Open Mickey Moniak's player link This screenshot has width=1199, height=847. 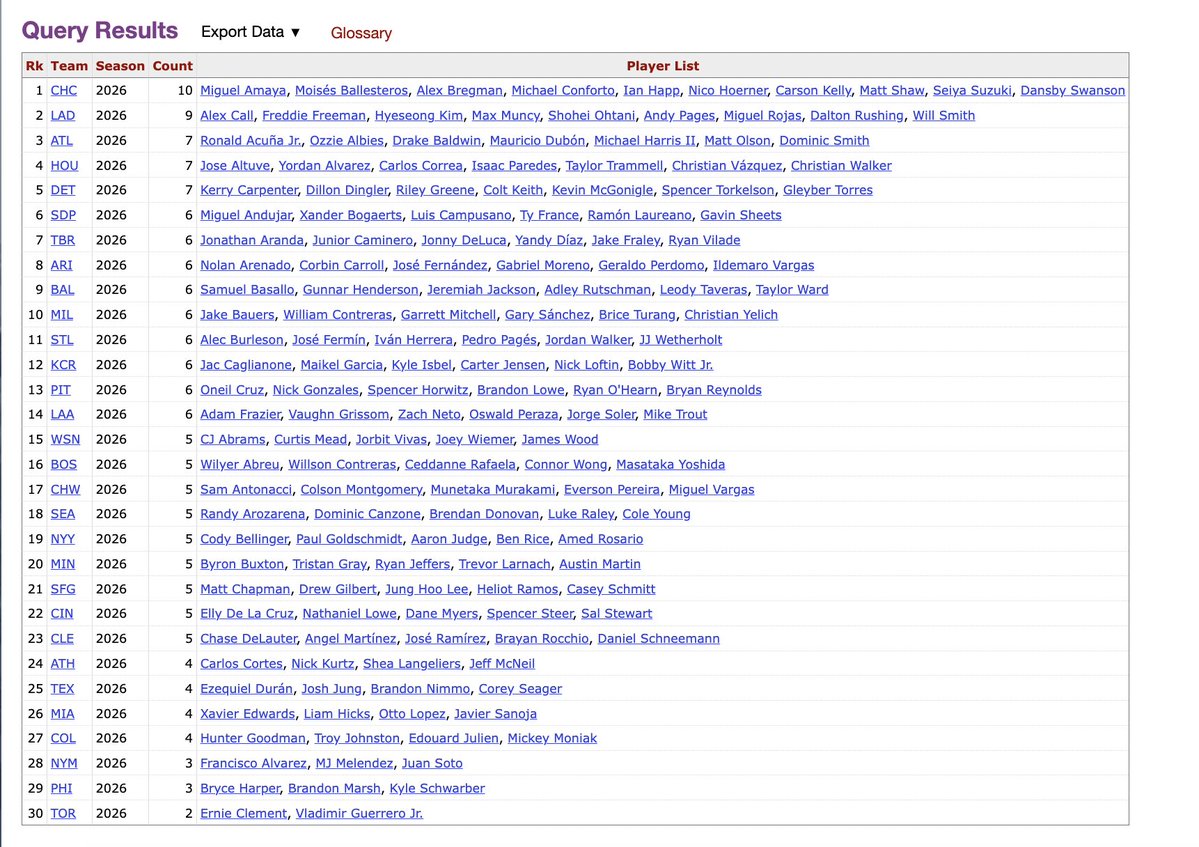(552, 738)
